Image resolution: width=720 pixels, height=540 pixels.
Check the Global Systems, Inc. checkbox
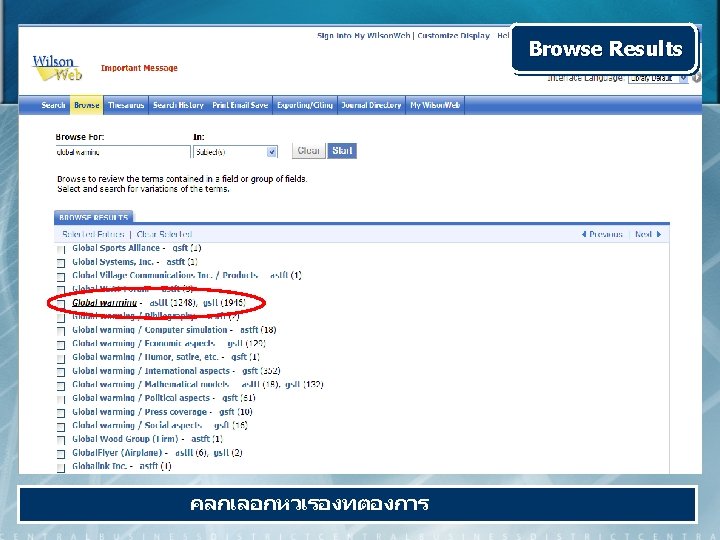[x=61, y=263]
